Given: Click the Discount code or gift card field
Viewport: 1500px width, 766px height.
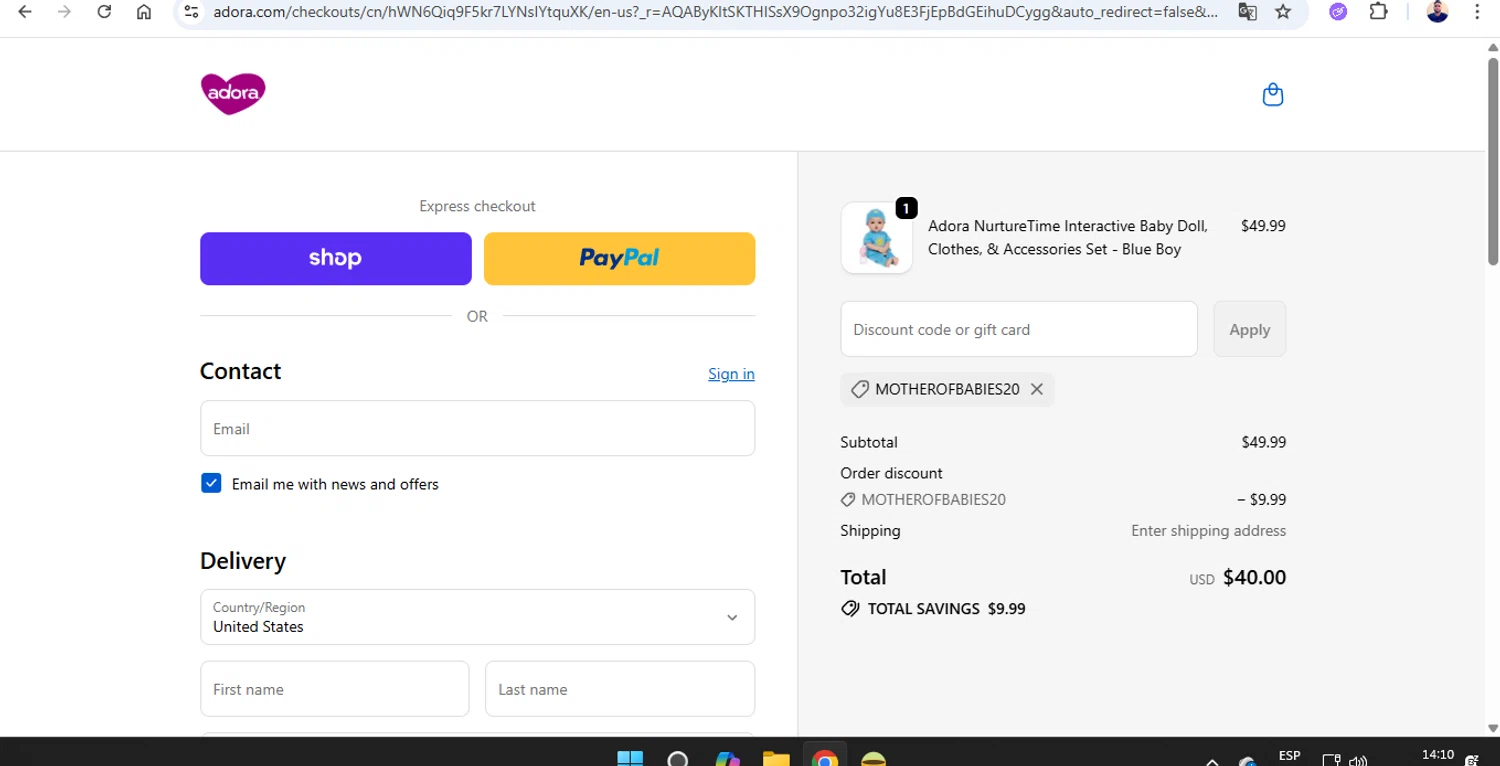Looking at the screenshot, I should (1019, 329).
